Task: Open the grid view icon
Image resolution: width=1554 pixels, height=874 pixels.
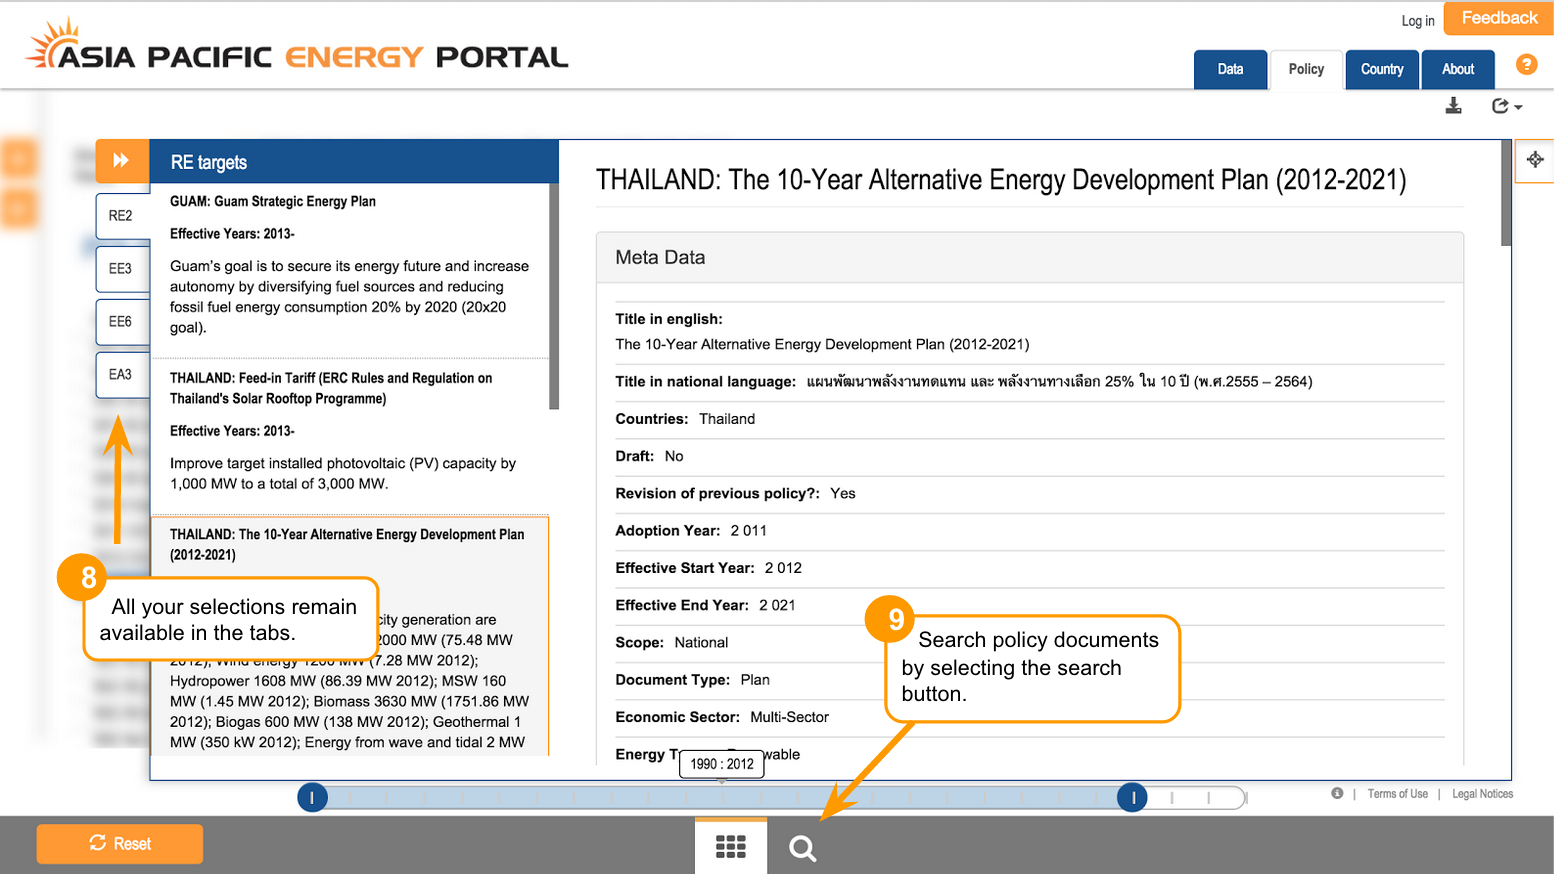Action: tap(731, 847)
